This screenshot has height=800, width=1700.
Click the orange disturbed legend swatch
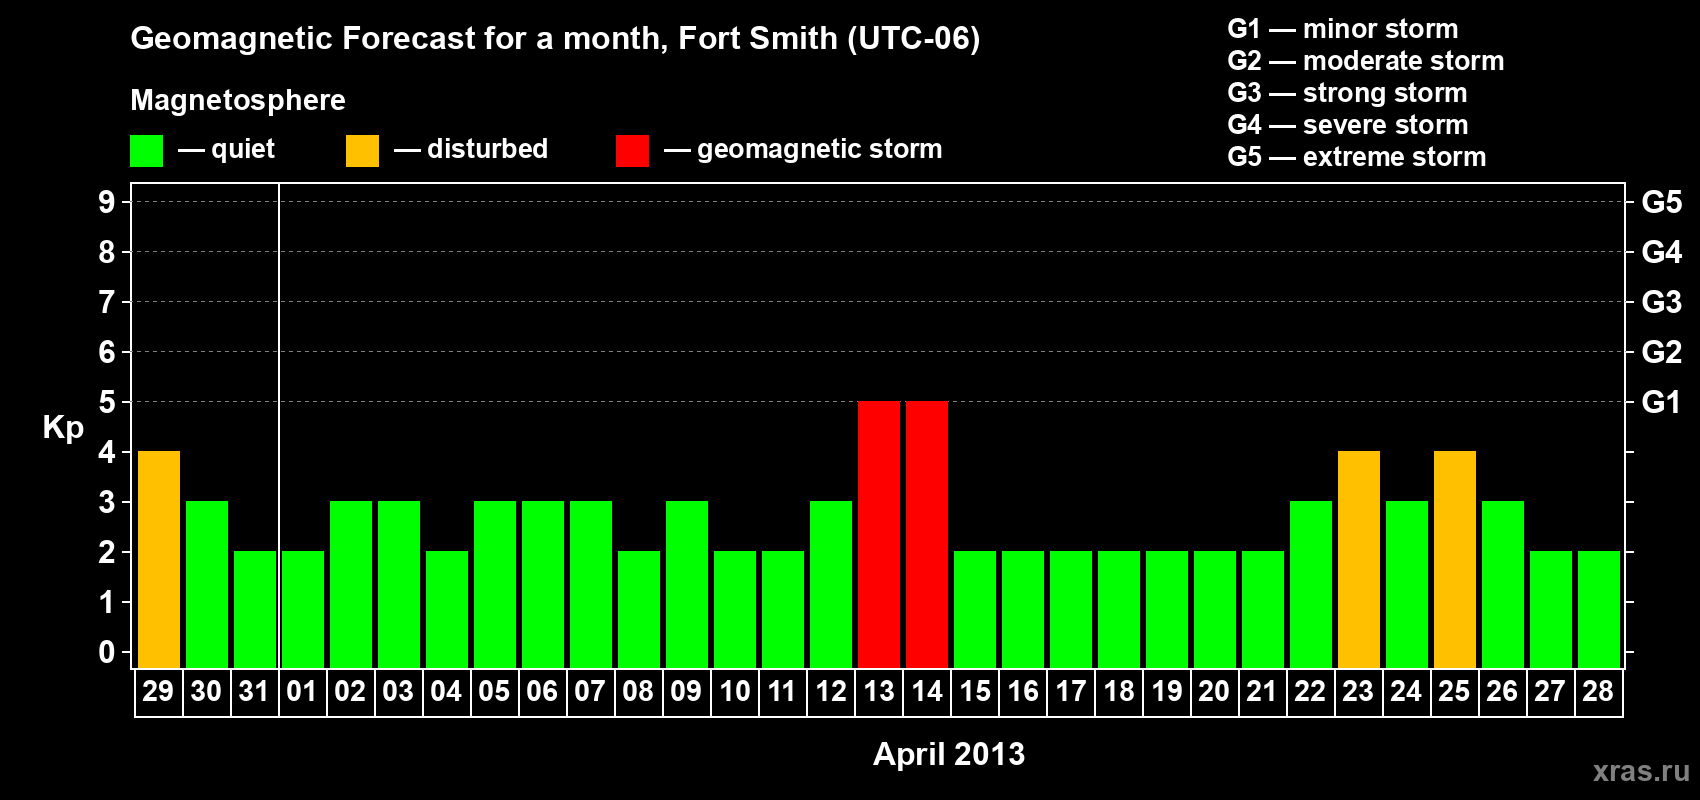(x=362, y=151)
